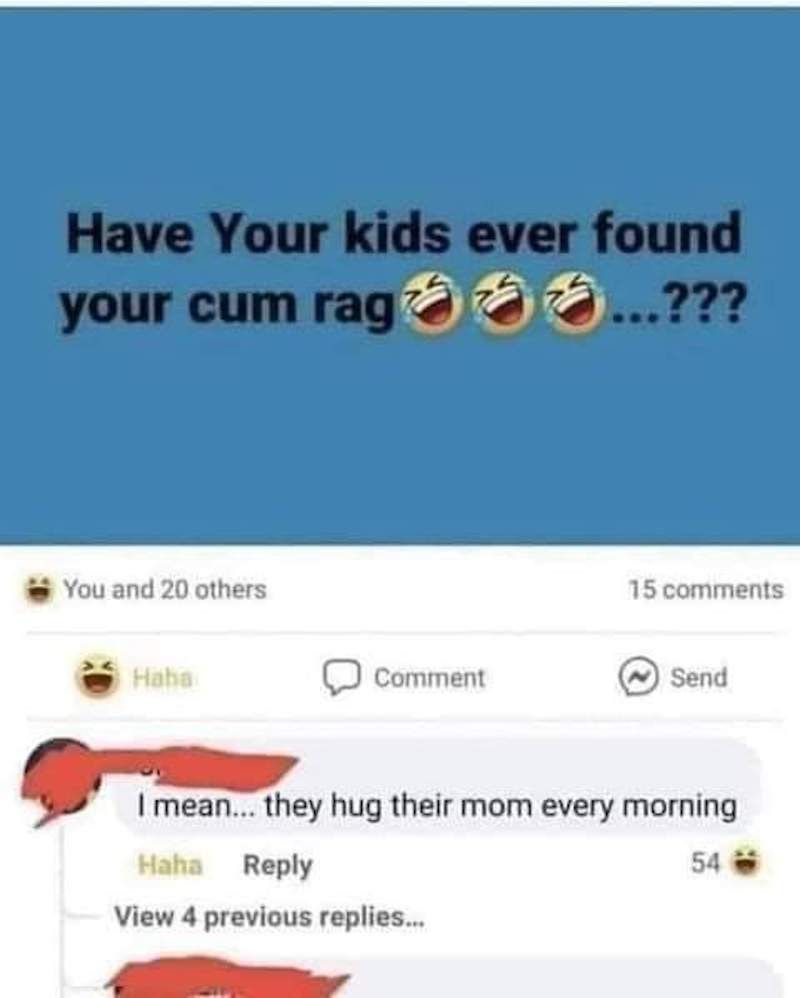Tap the Comment speech bubble icon
800x998 pixels.
(342, 678)
